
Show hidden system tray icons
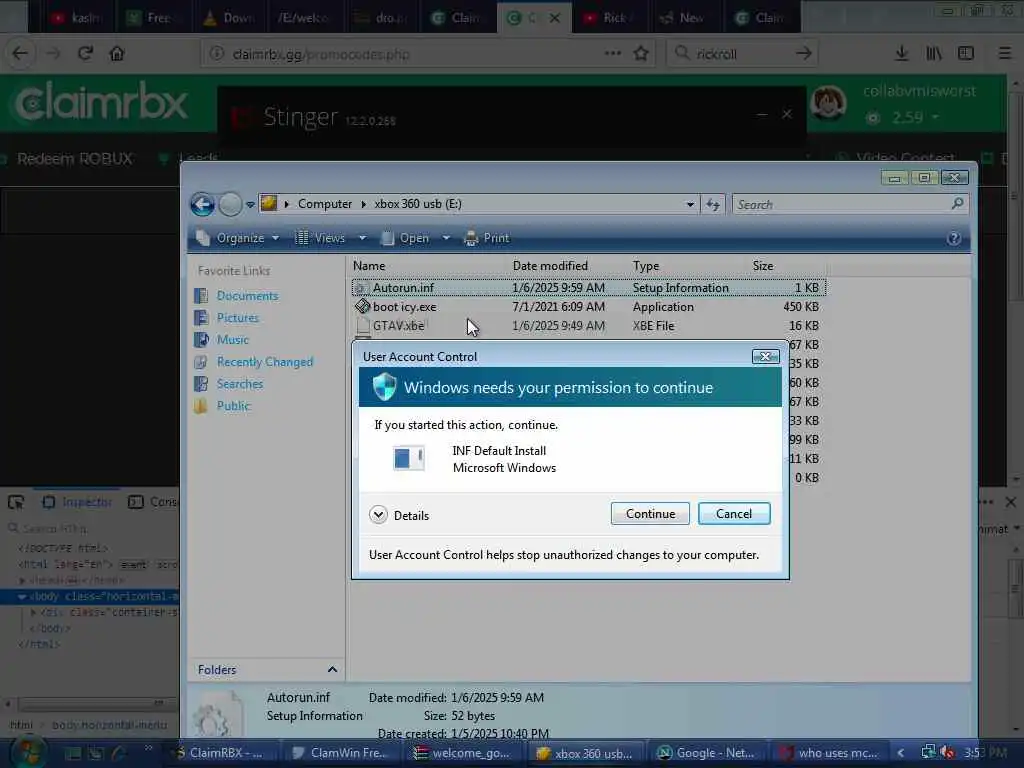[x=901, y=753]
